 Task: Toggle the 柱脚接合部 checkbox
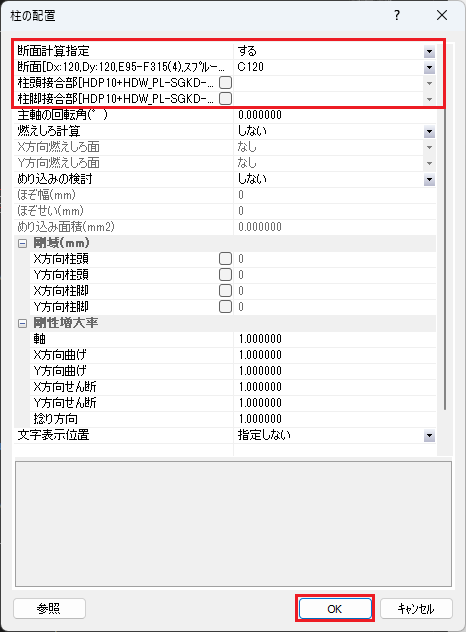coord(225,99)
